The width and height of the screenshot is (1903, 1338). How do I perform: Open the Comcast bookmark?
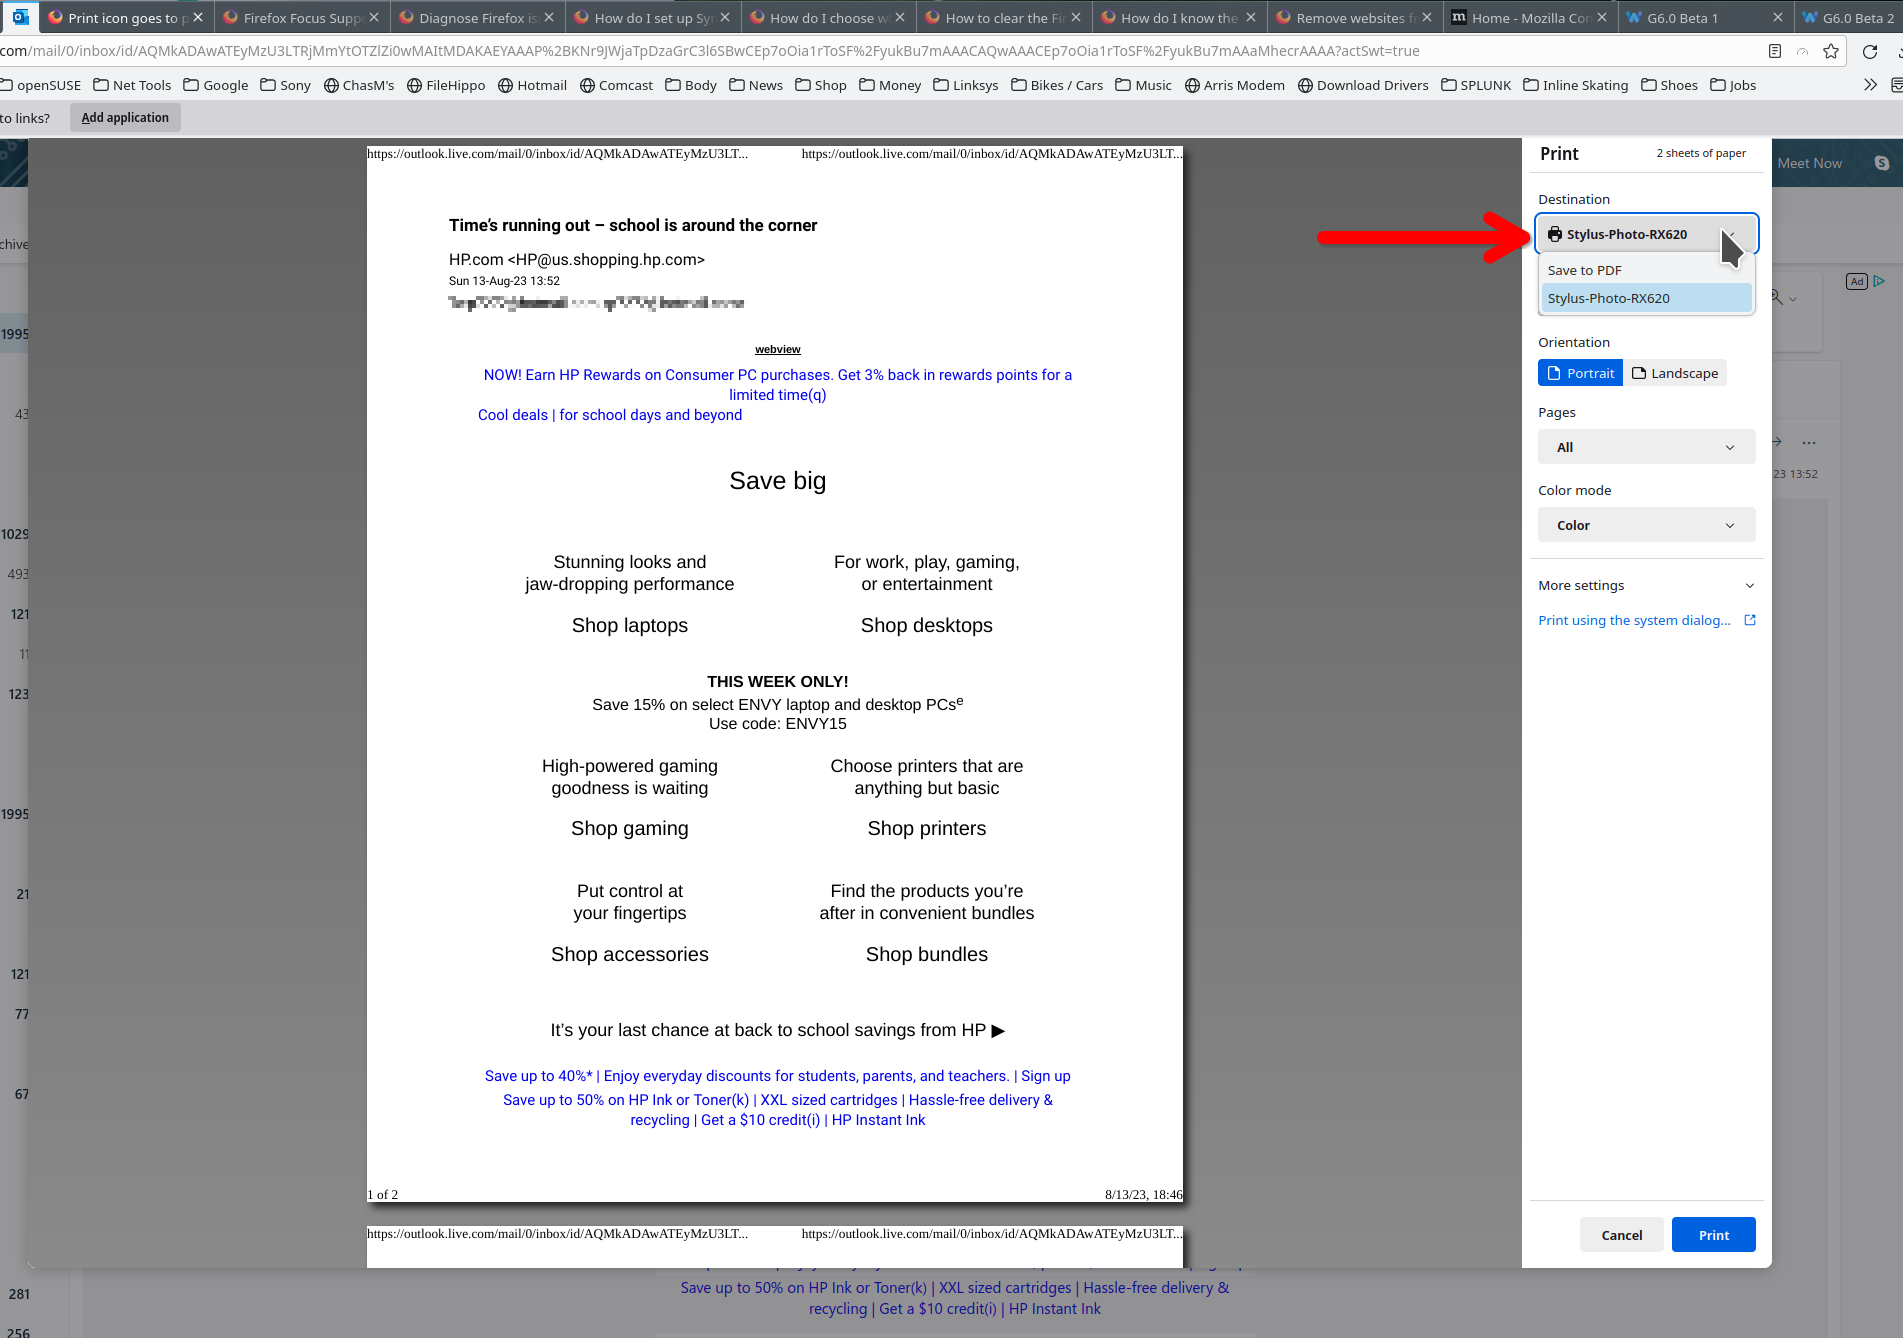click(616, 85)
